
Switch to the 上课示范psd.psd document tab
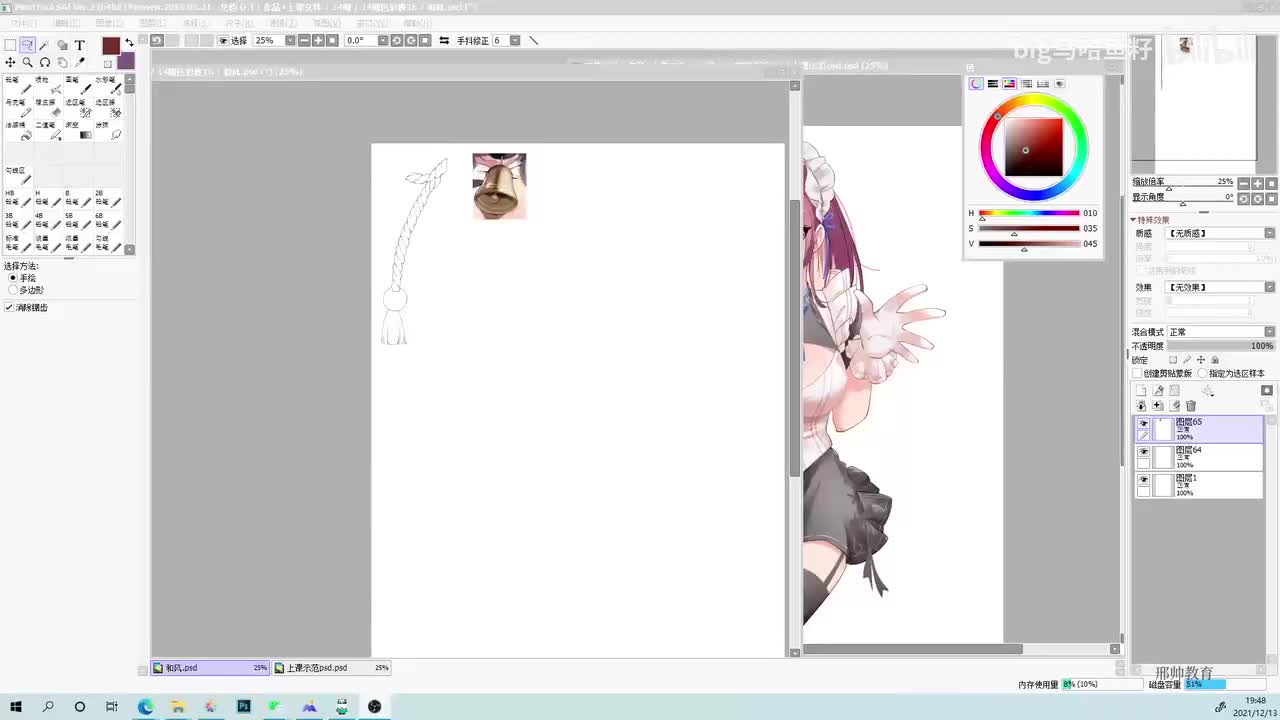click(330, 668)
